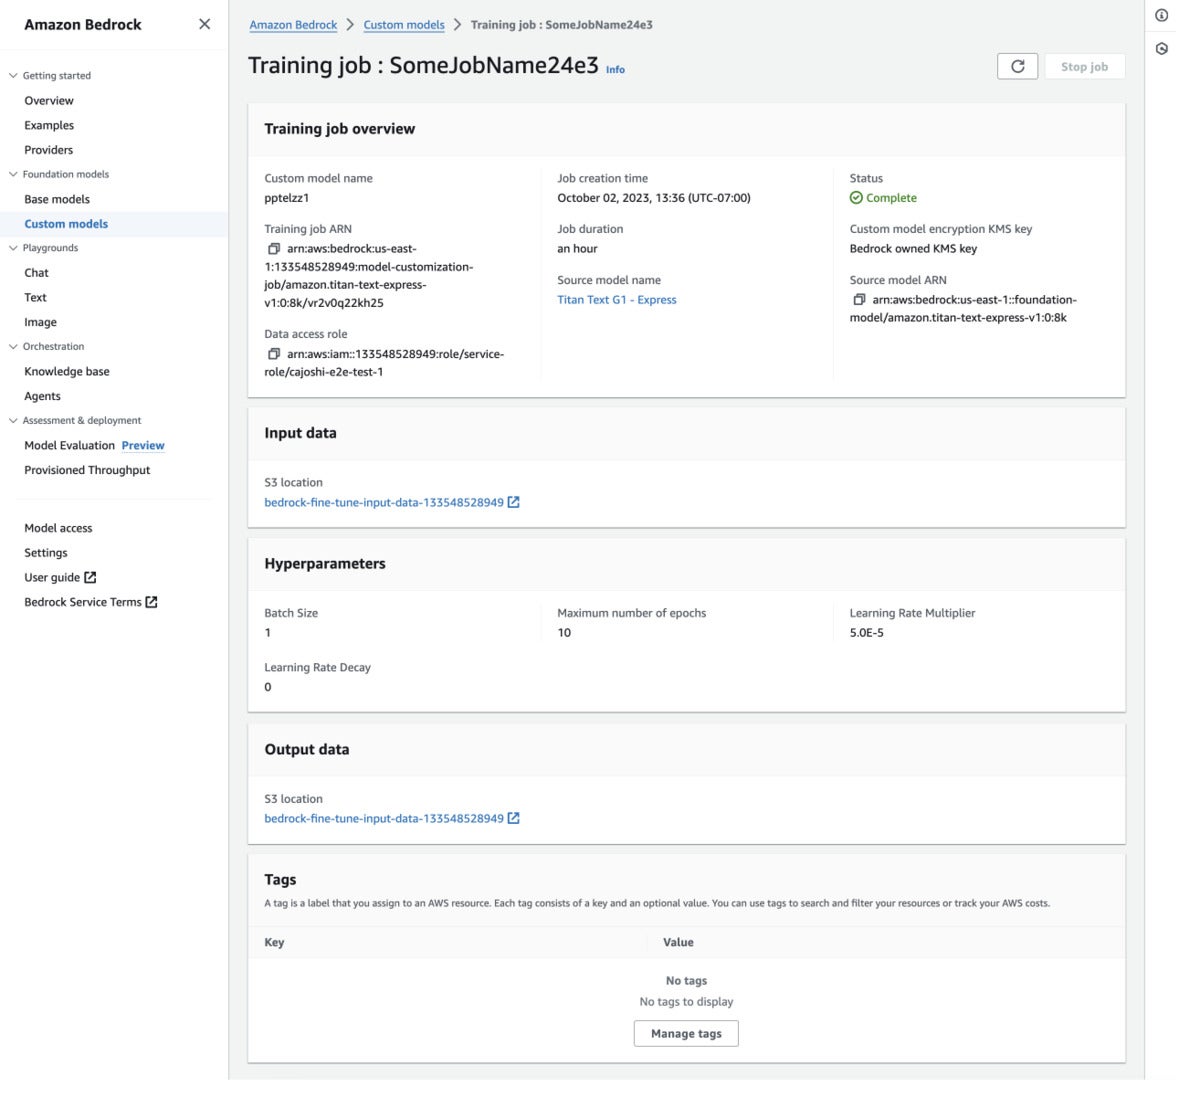Click the Key column header in Tags
Screen dimensions: 1200x1107
coord(274,942)
